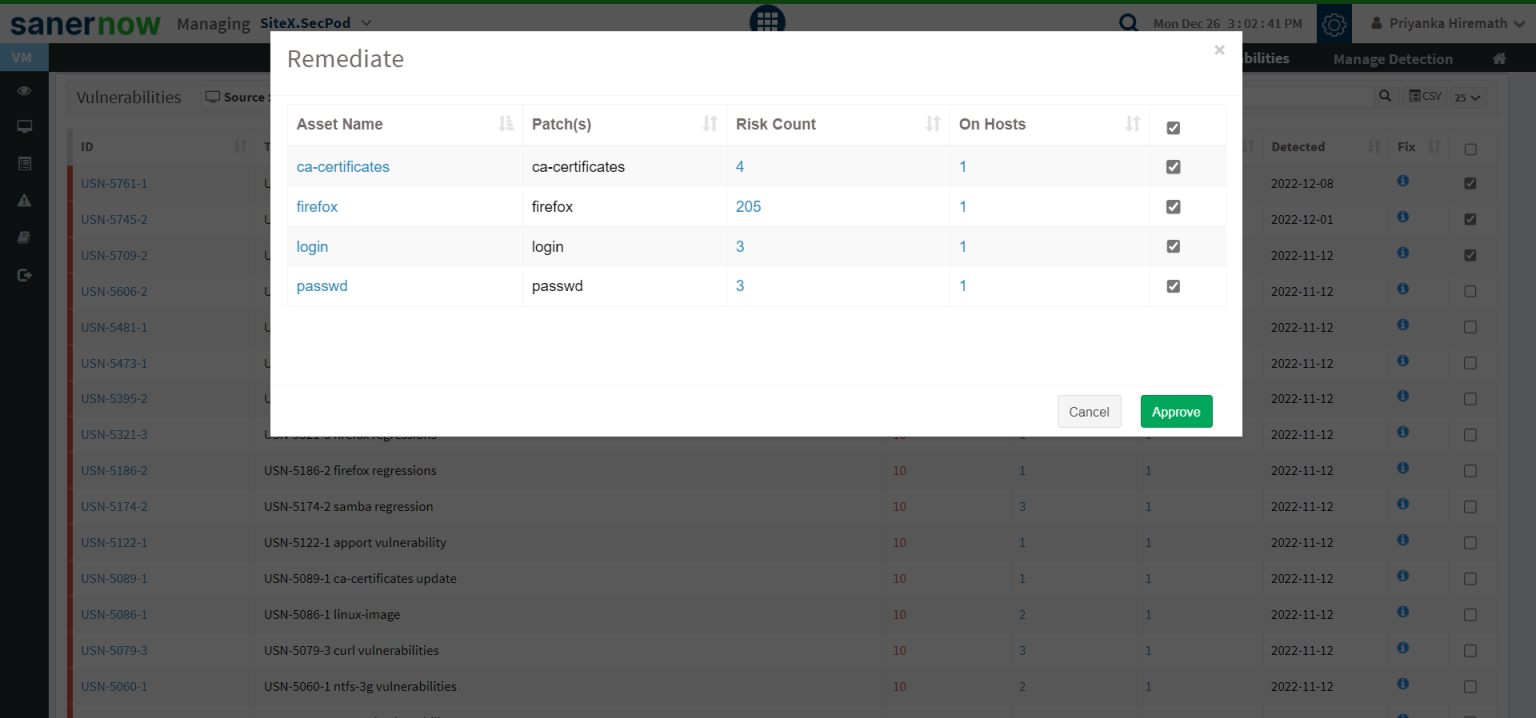The height and width of the screenshot is (718, 1536).
Task: Open the app grid icon at top center
Action: click(767, 19)
